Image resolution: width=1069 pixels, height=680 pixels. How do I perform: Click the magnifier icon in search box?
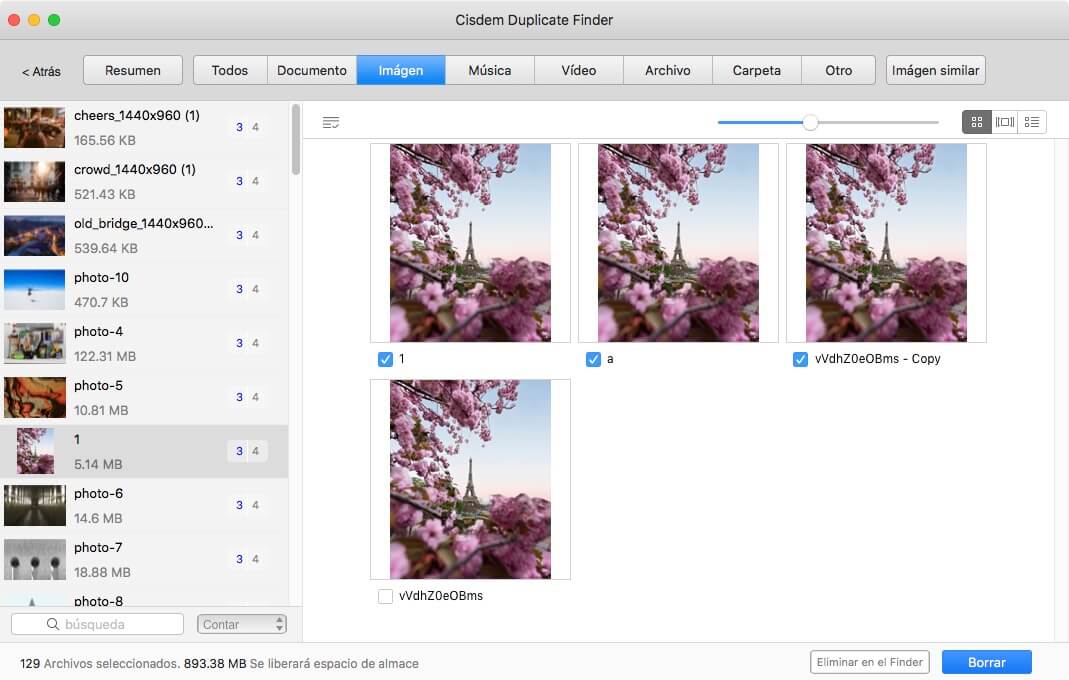pyautogui.click(x=54, y=624)
